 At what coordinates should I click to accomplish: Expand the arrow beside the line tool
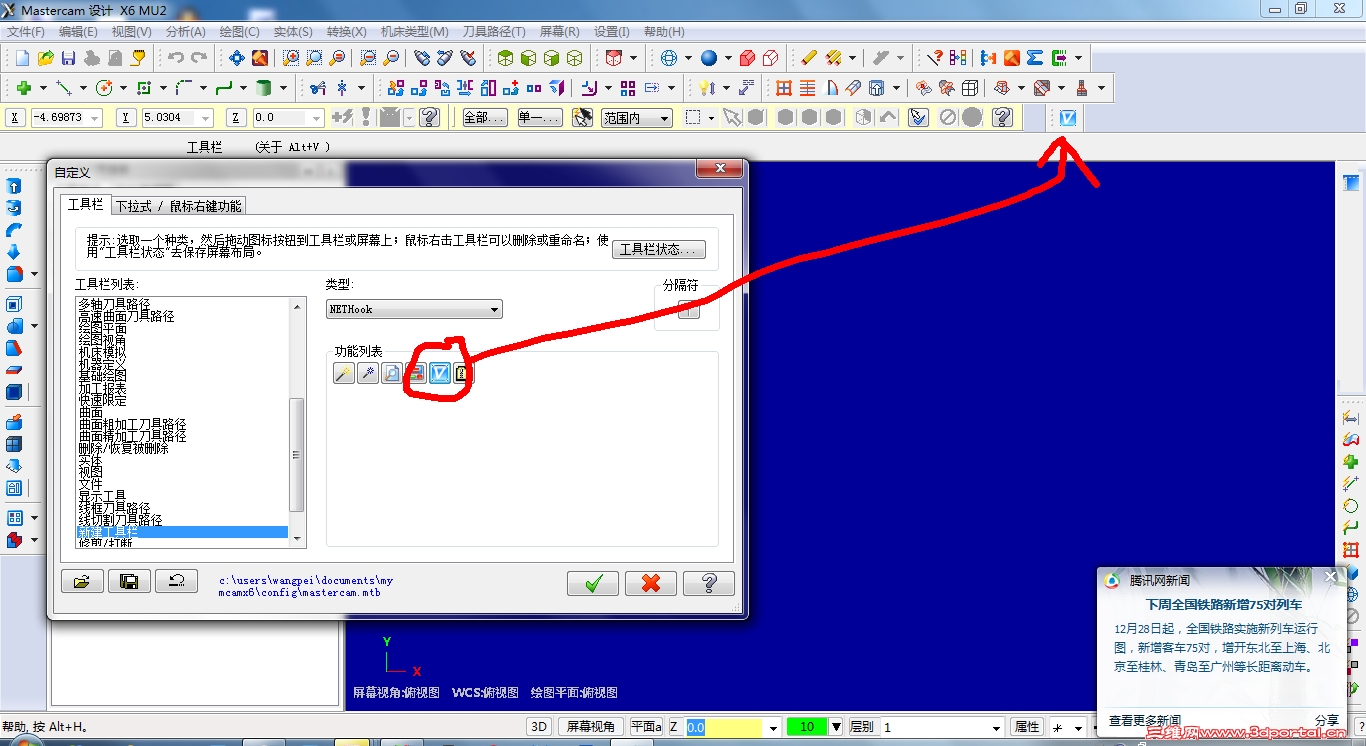click(x=82, y=88)
